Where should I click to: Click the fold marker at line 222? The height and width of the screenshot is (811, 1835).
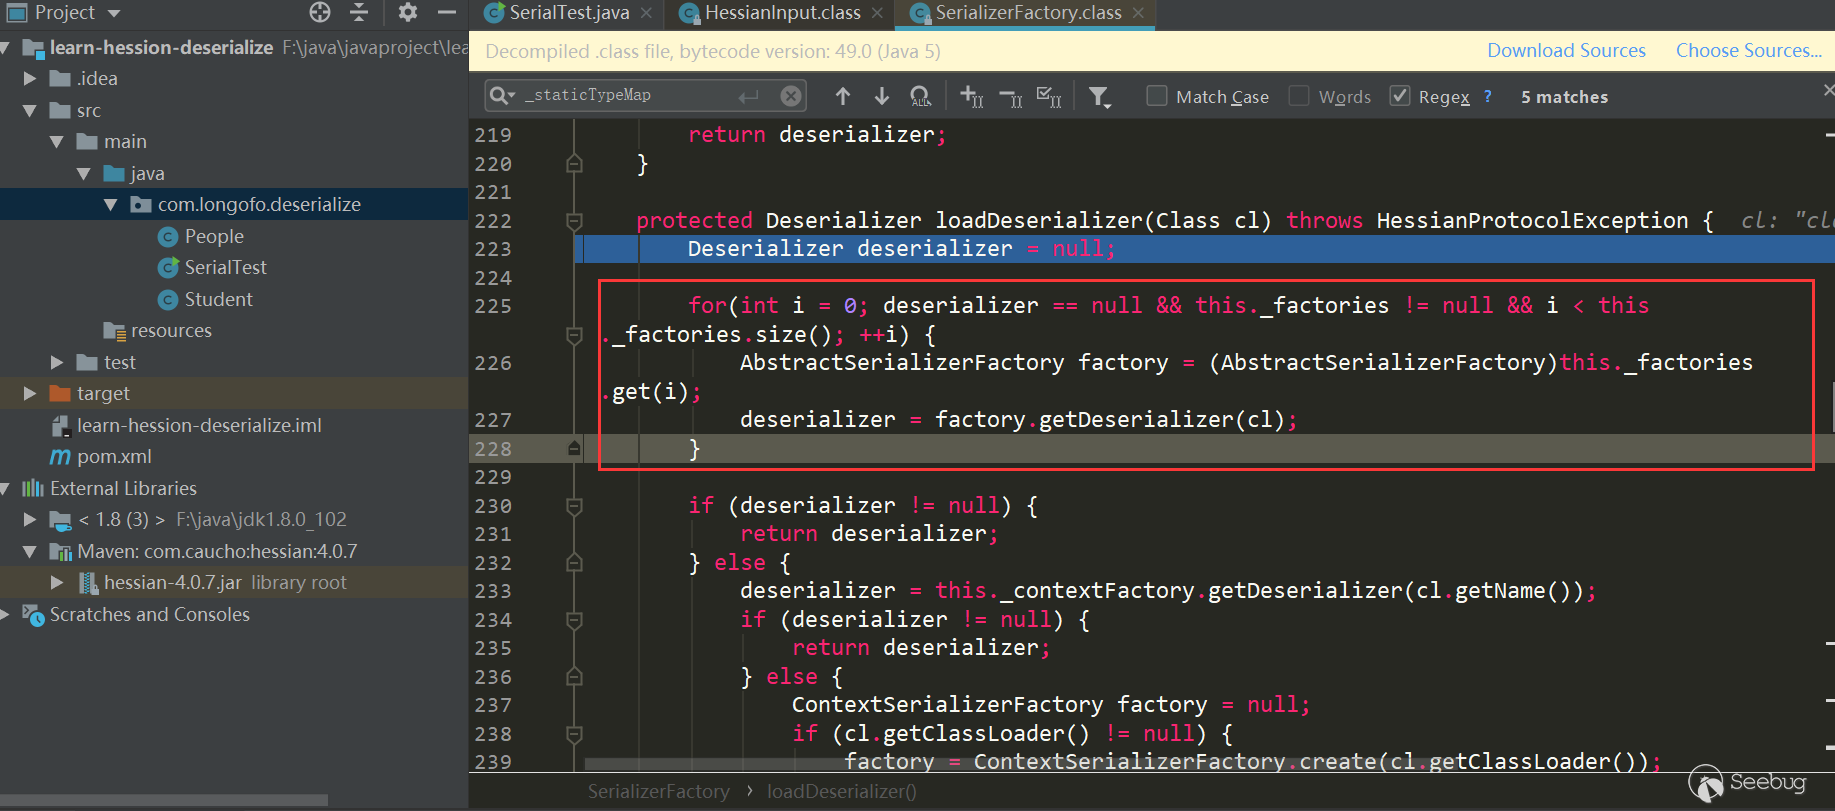574,220
